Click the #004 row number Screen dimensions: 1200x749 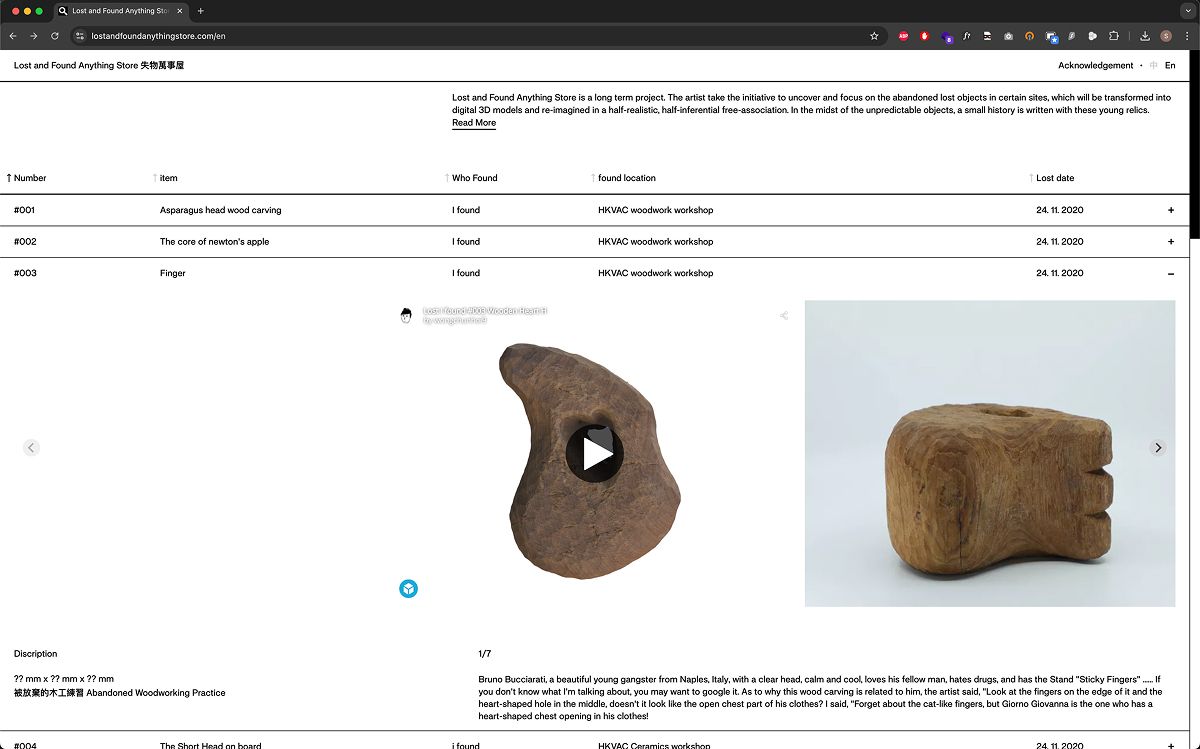pos(25,745)
